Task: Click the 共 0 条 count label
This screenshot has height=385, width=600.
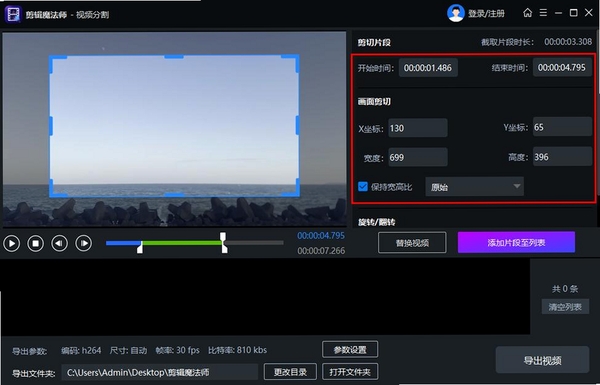Action: (565, 289)
